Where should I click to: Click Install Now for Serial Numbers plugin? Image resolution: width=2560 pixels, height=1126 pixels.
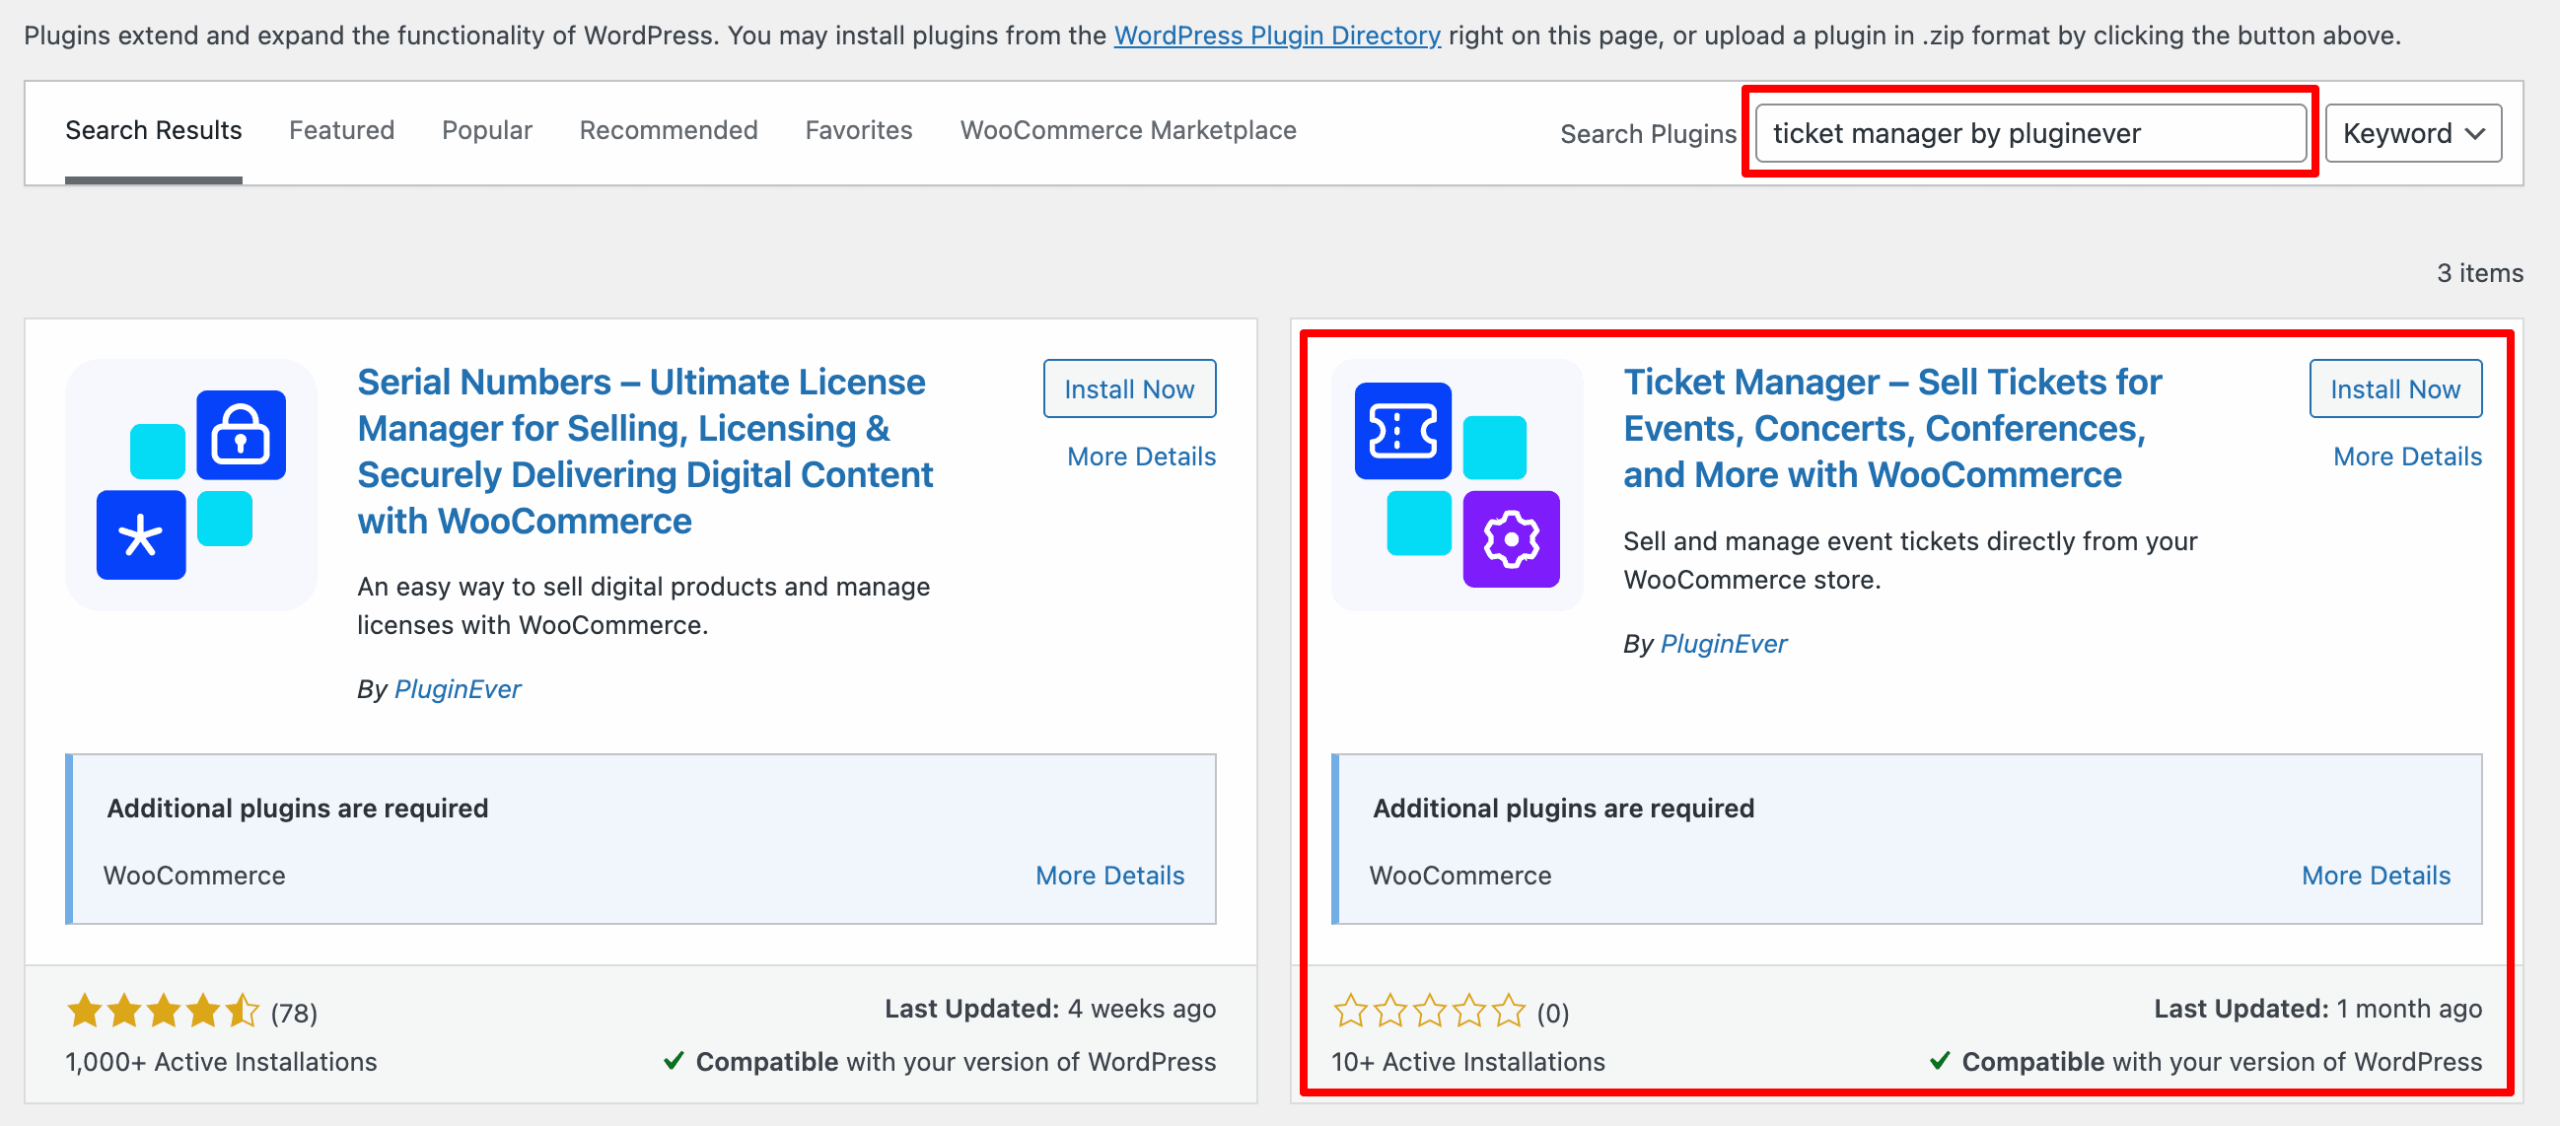pos(1130,389)
